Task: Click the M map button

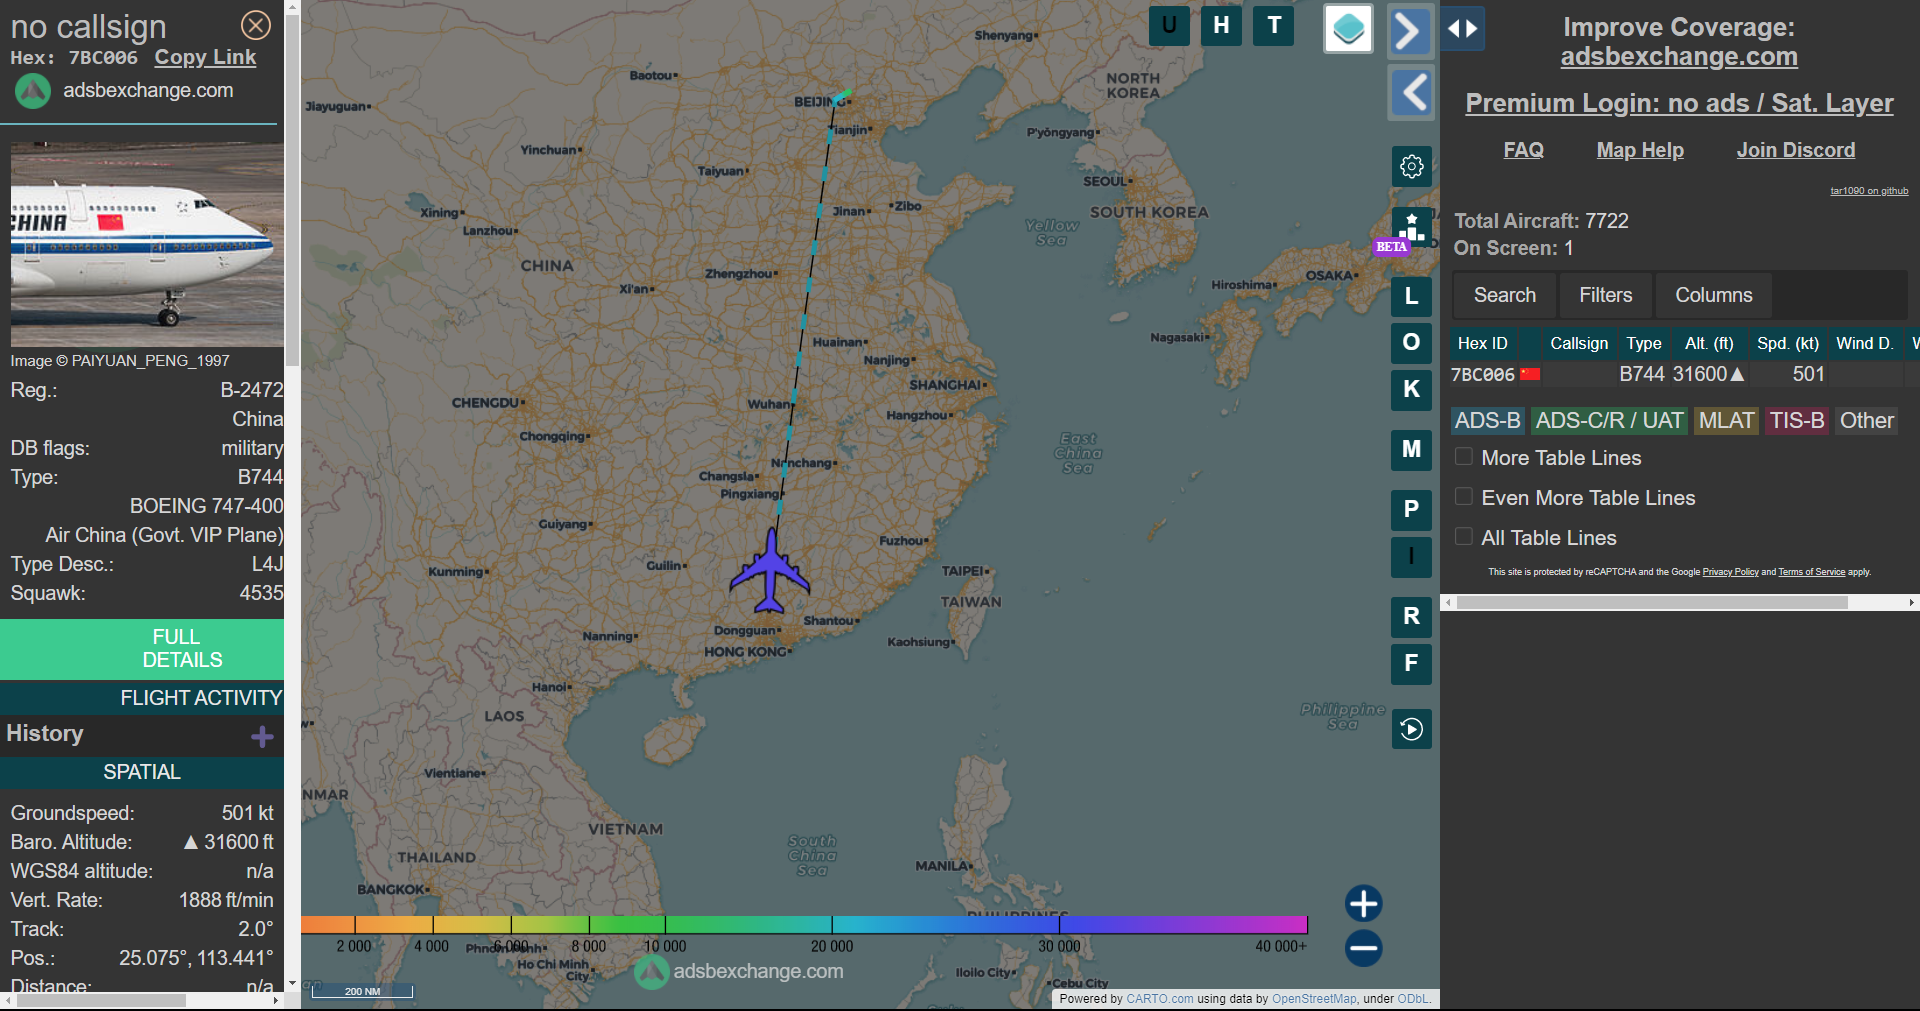Action: pyautogui.click(x=1411, y=449)
